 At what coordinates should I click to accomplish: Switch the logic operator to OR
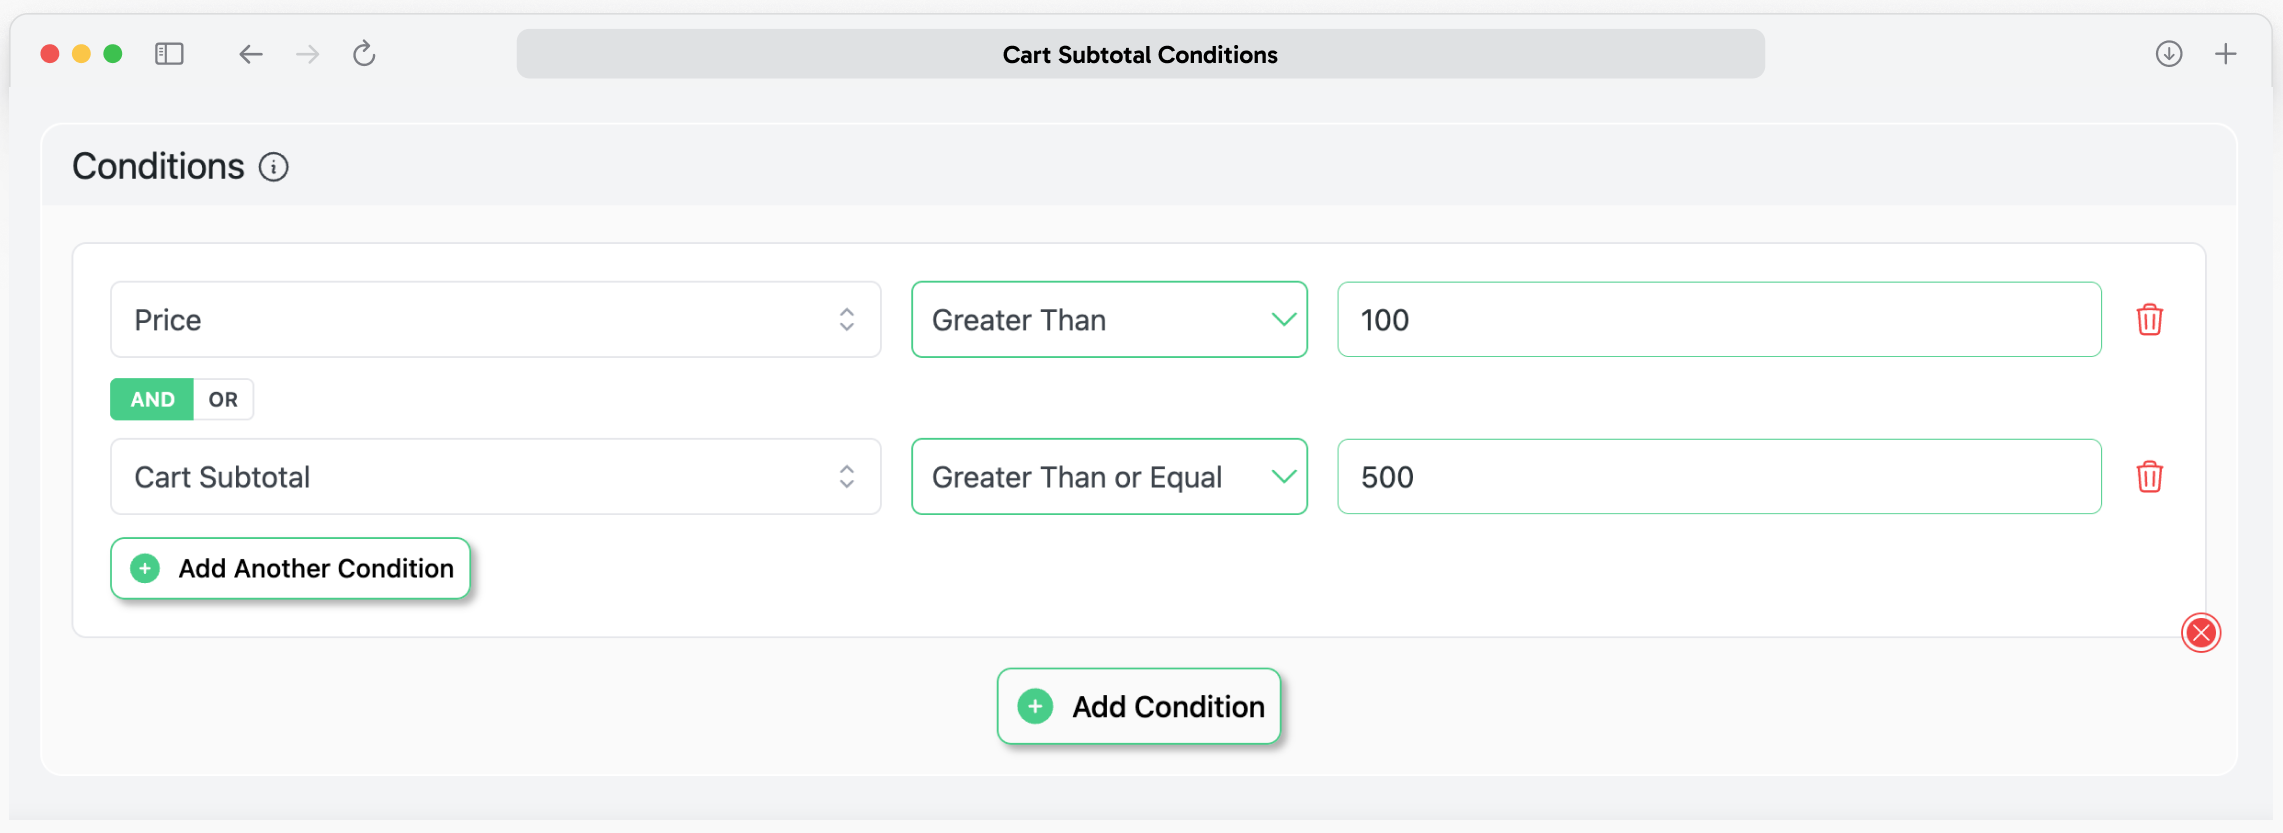tap(223, 400)
